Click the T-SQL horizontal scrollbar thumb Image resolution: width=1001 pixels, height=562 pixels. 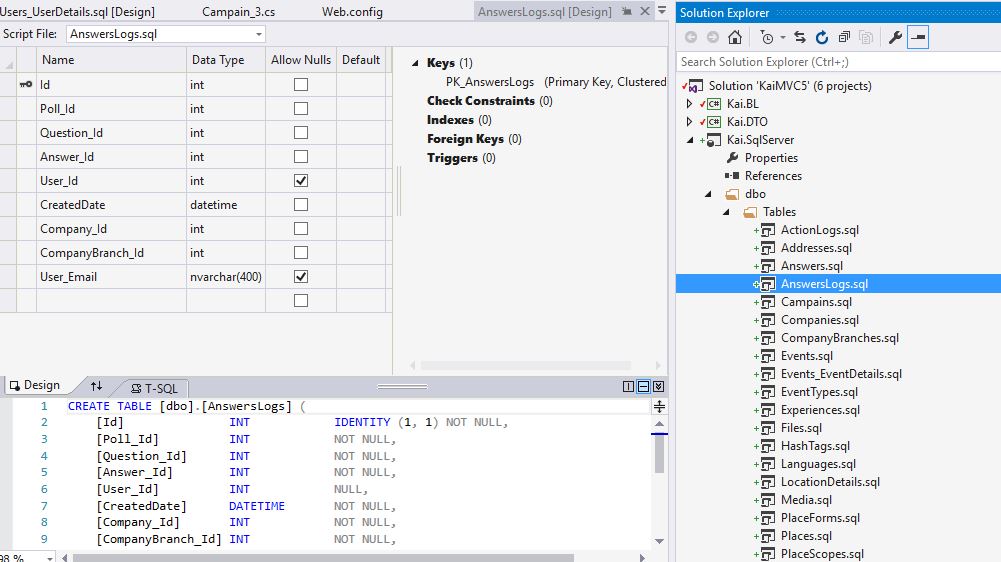point(322,558)
